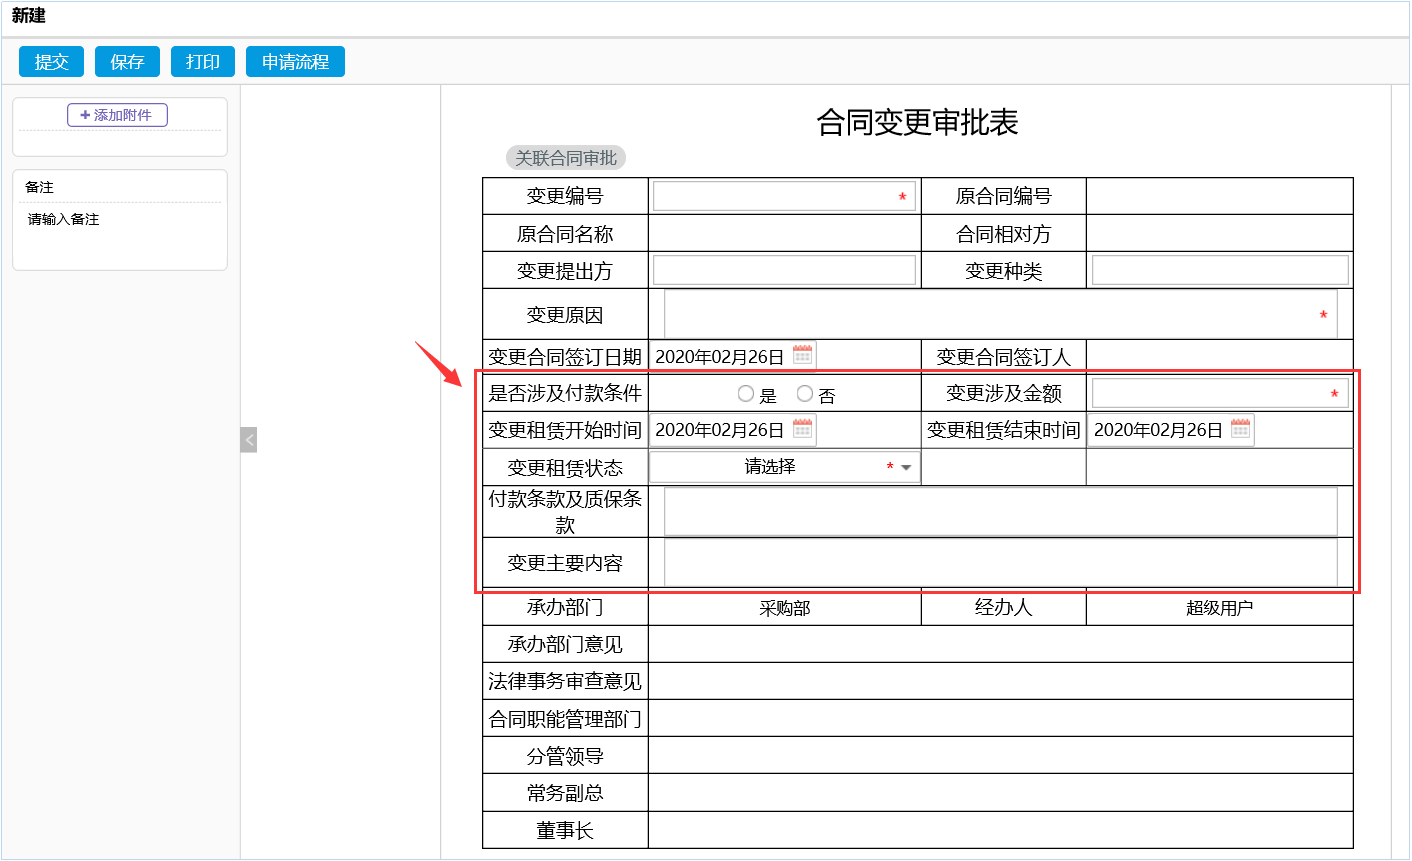Click the 提交 button
Viewport: 1412px width, 861px height.
(x=51, y=62)
